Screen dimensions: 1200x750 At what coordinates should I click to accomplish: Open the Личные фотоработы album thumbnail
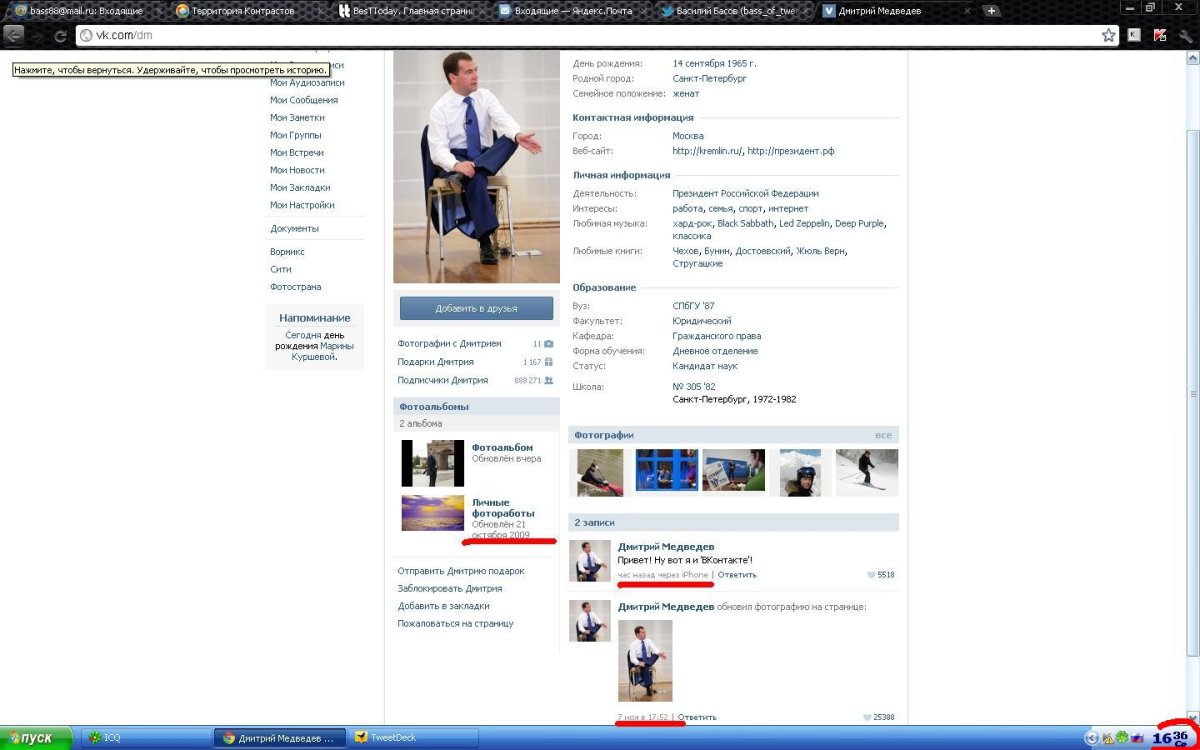432,513
